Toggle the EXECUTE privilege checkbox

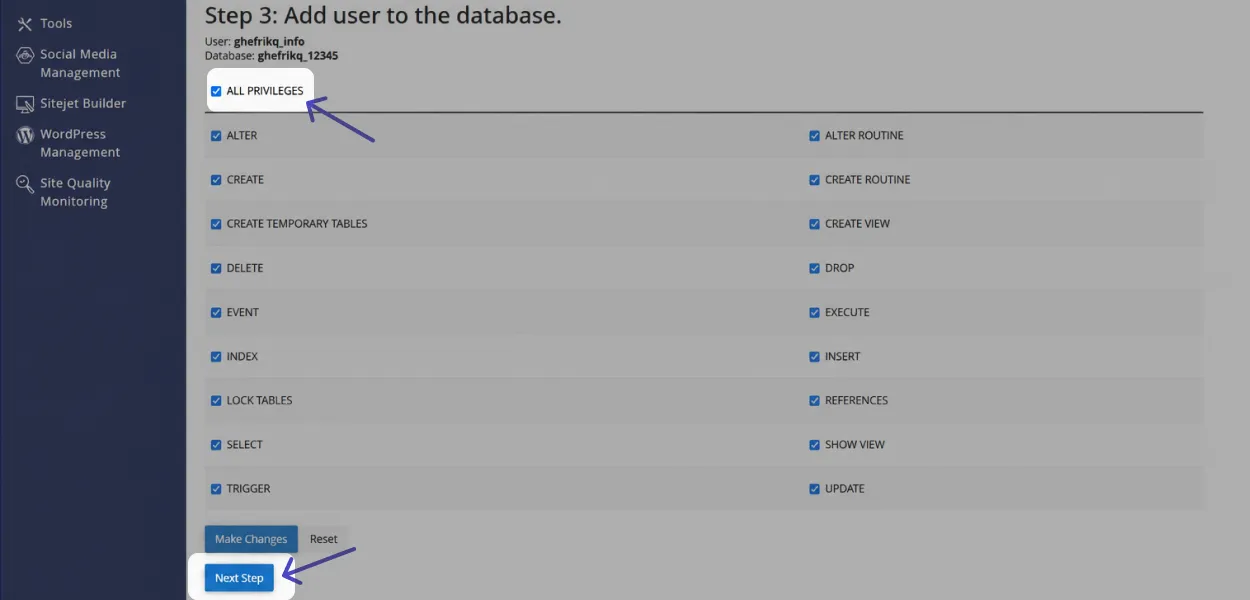pyautogui.click(x=814, y=312)
